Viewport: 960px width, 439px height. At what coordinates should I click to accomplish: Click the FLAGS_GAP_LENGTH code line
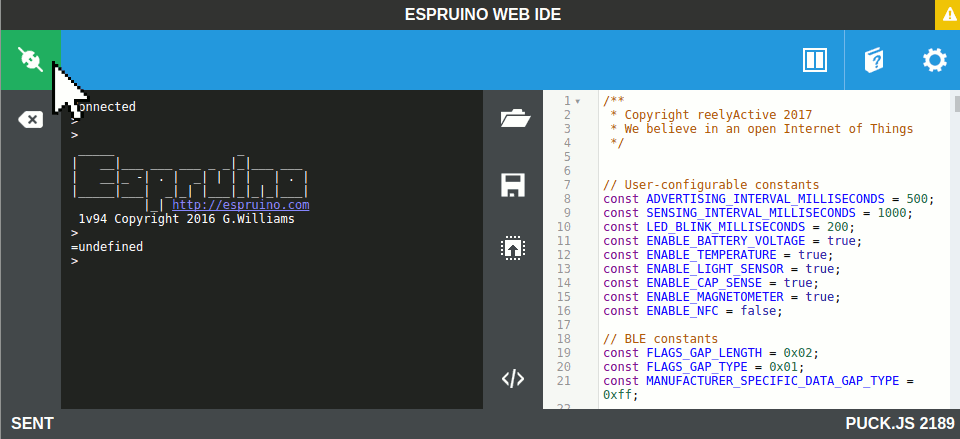pos(711,353)
